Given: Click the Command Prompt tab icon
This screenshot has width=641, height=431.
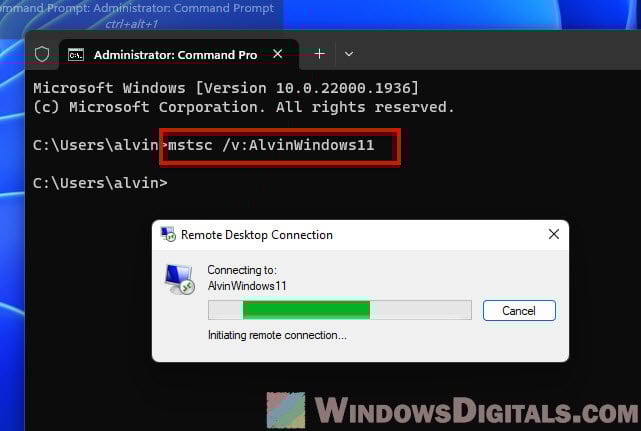Looking at the screenshot, I should [x=76, y=54].
